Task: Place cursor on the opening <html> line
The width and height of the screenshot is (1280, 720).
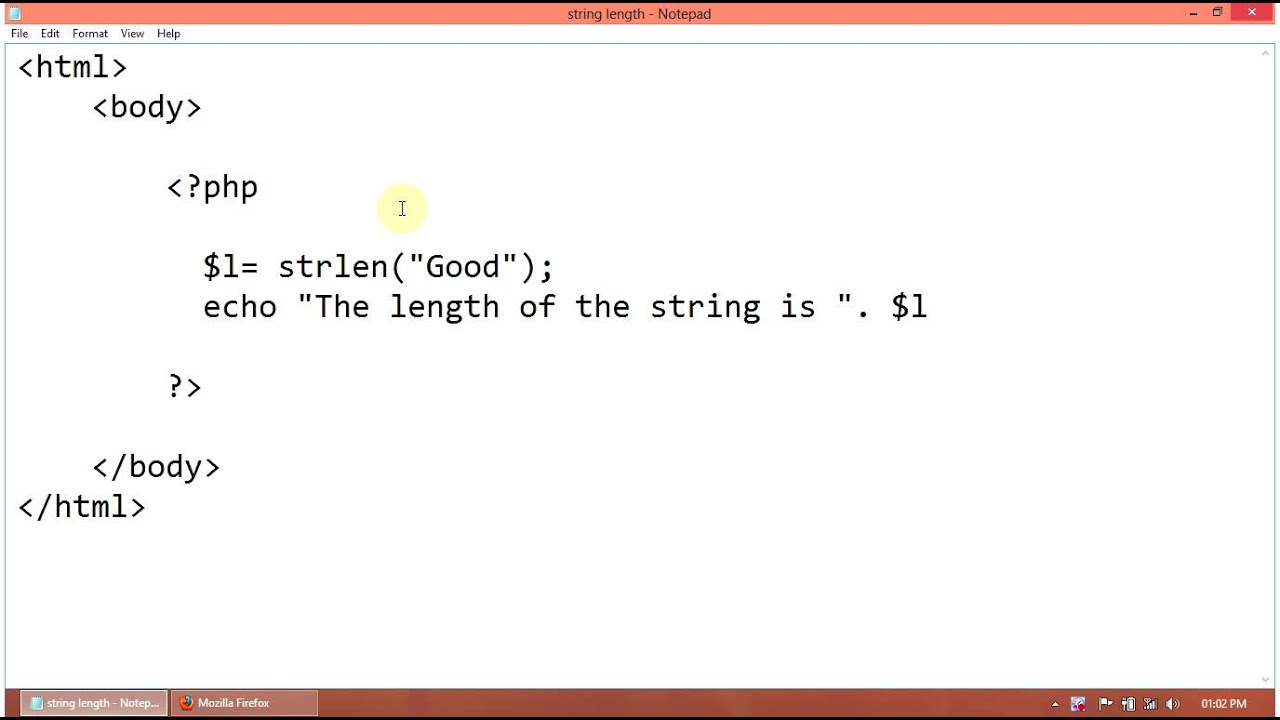Action: click(x=73, y=67)
